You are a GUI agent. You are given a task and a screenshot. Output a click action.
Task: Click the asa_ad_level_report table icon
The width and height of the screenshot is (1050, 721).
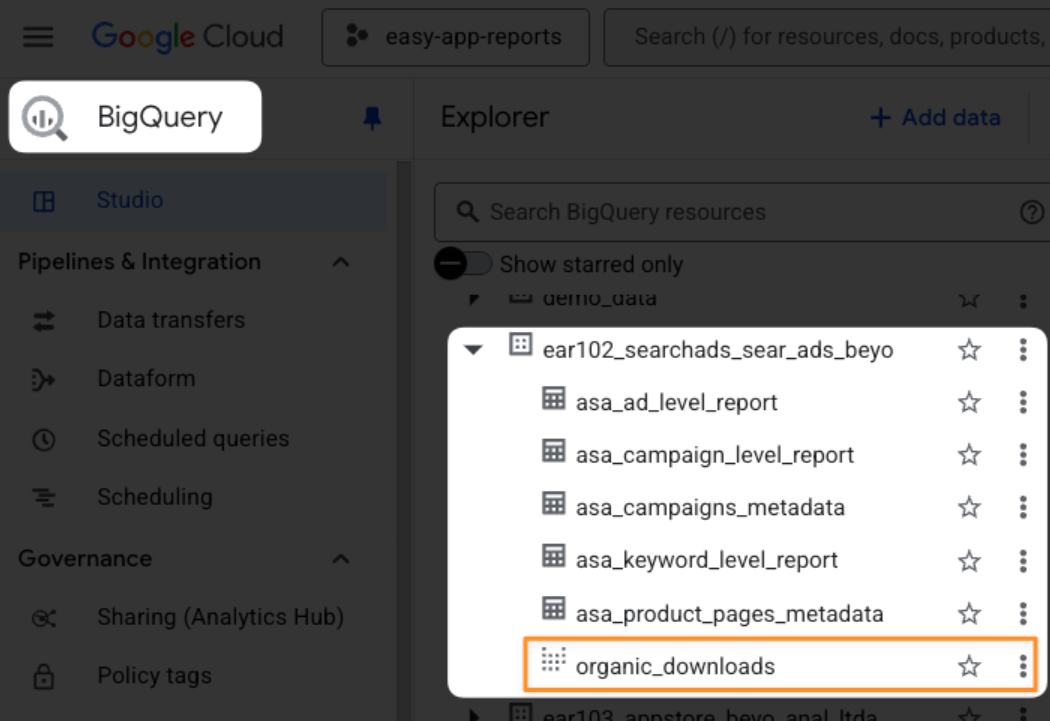coord(554,398)
